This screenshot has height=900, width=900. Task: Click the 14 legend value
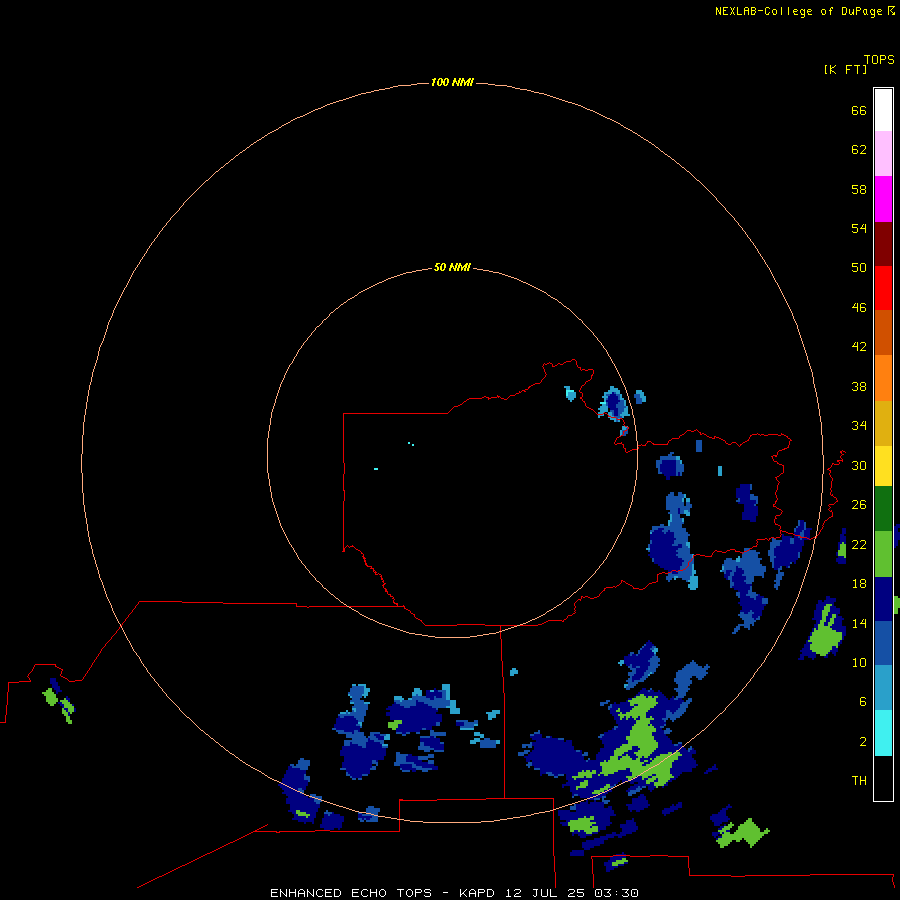[x=859, y=623]
